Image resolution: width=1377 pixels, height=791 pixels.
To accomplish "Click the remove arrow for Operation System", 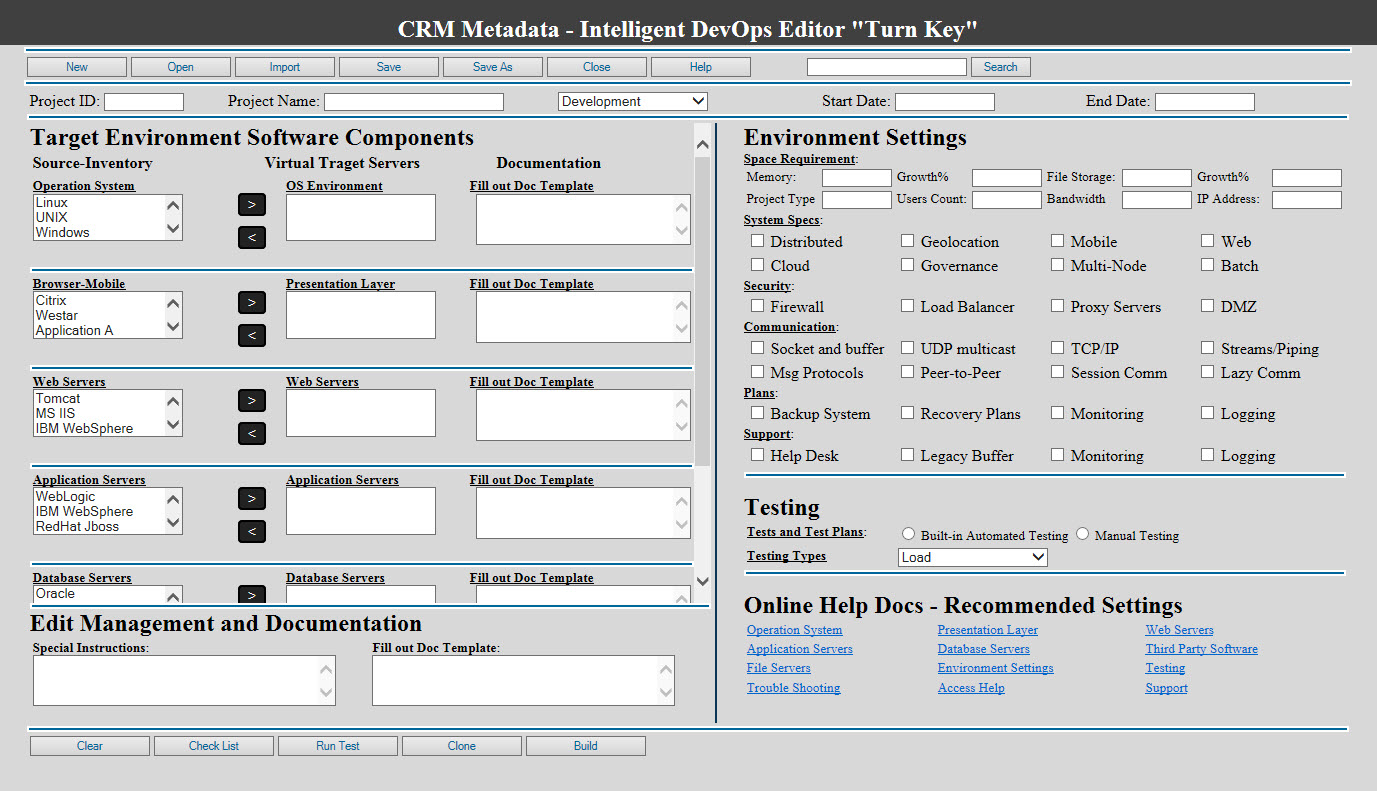I will [252, 237].
